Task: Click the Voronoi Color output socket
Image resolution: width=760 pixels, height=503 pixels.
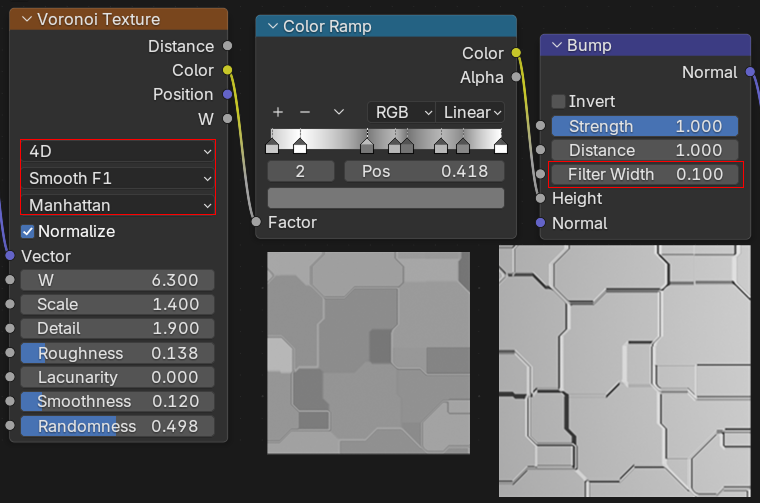Action: tap(228, 70)
